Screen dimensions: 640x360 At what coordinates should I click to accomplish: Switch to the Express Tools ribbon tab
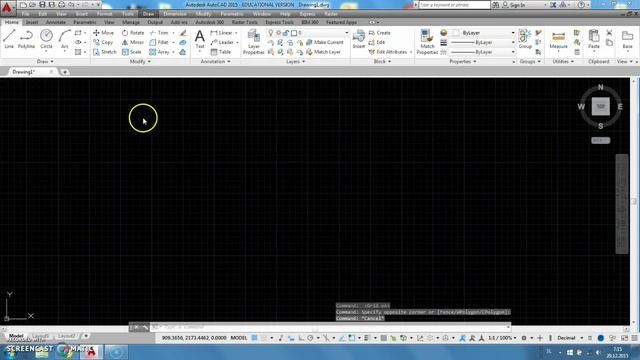coord(280,22)
